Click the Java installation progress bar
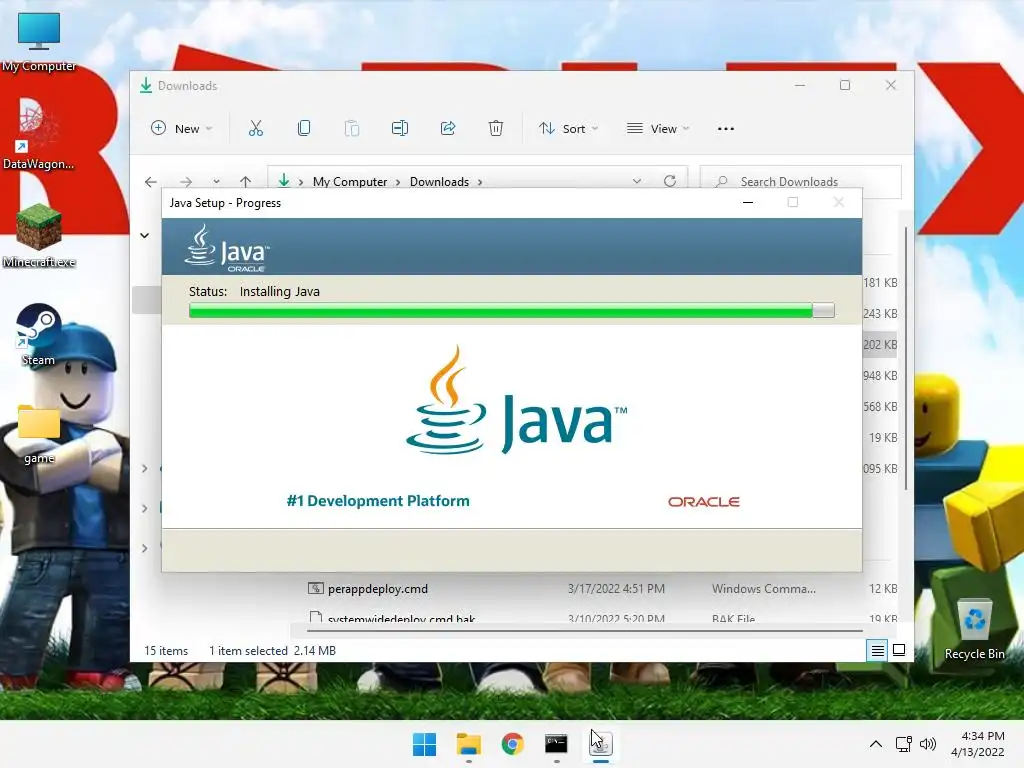The width and height of the screenshot is (1024, 768). pyautogui.click(x=511, y=311)
